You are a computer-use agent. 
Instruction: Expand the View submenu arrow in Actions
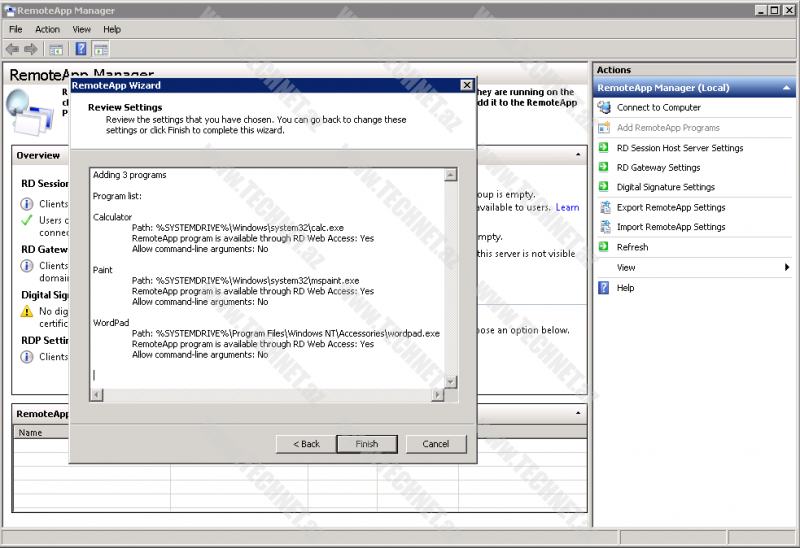[x=787, y=268]
